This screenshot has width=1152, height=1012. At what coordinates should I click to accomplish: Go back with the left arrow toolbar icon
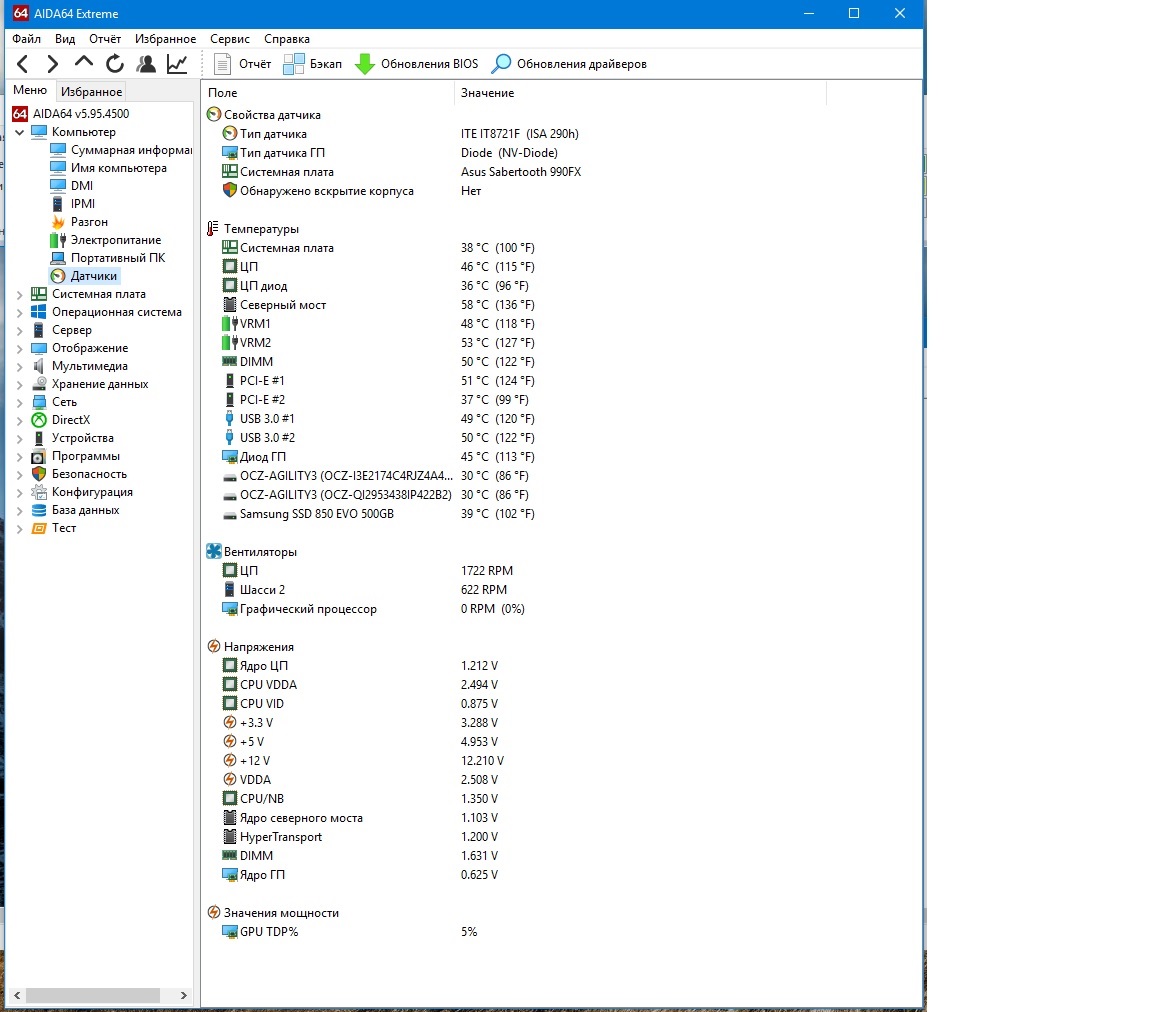click(23, 64)
